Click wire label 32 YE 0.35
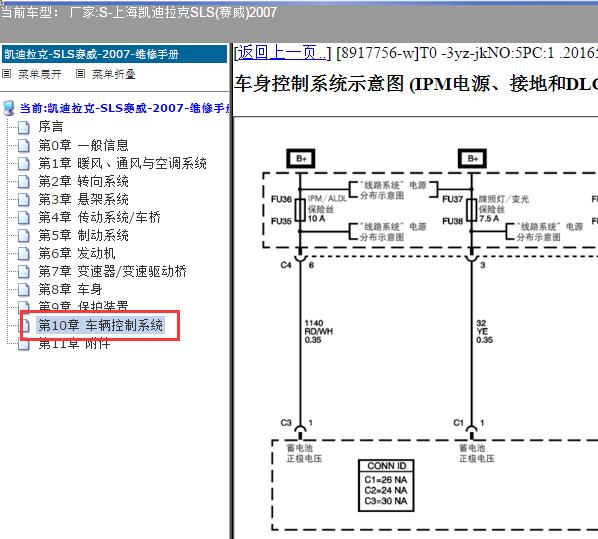Viewport: 598px width, 539px height. (x=484, y=331)
